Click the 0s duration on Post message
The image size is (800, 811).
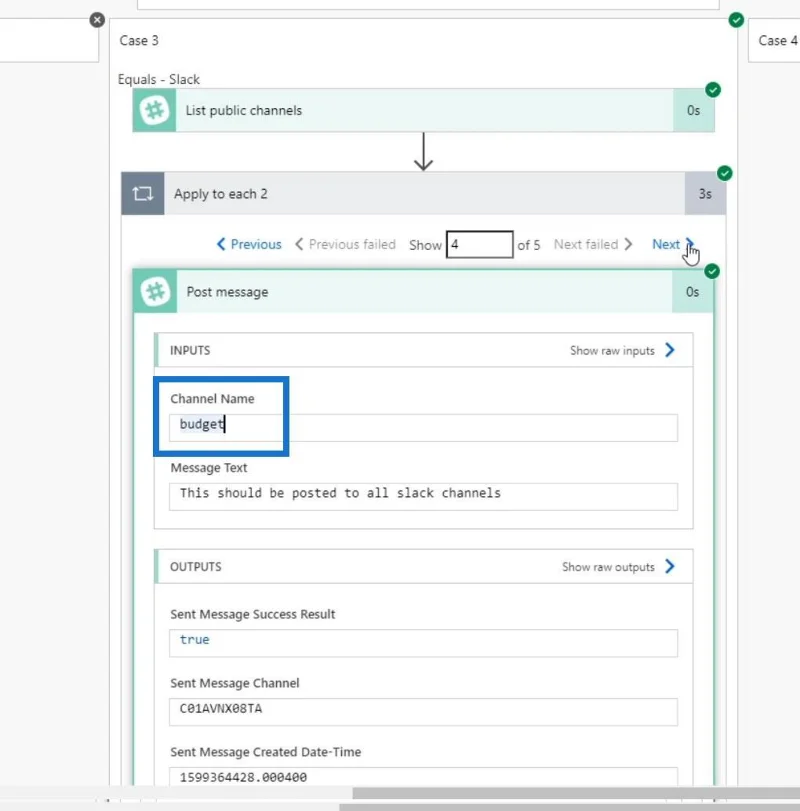coord(692,292)
